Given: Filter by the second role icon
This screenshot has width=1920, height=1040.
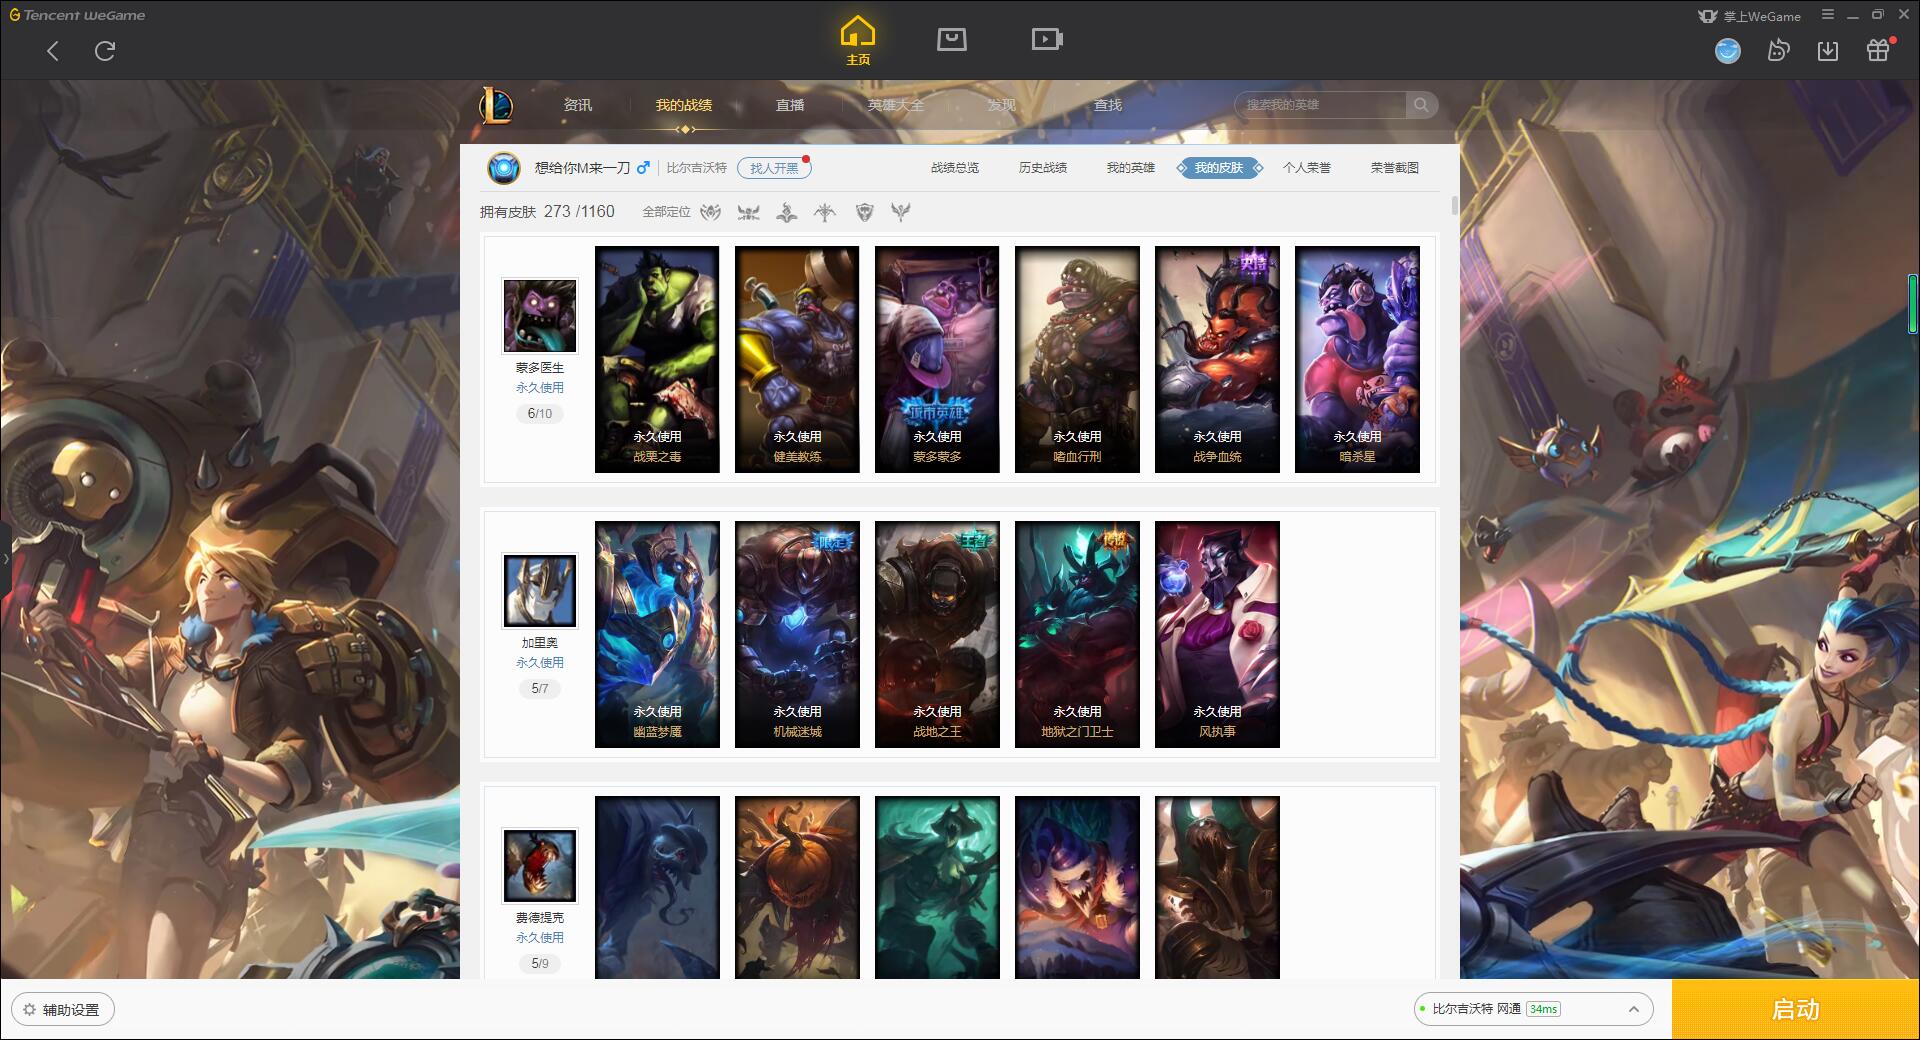Looking at the screenshot, I should tap(748, 212).
